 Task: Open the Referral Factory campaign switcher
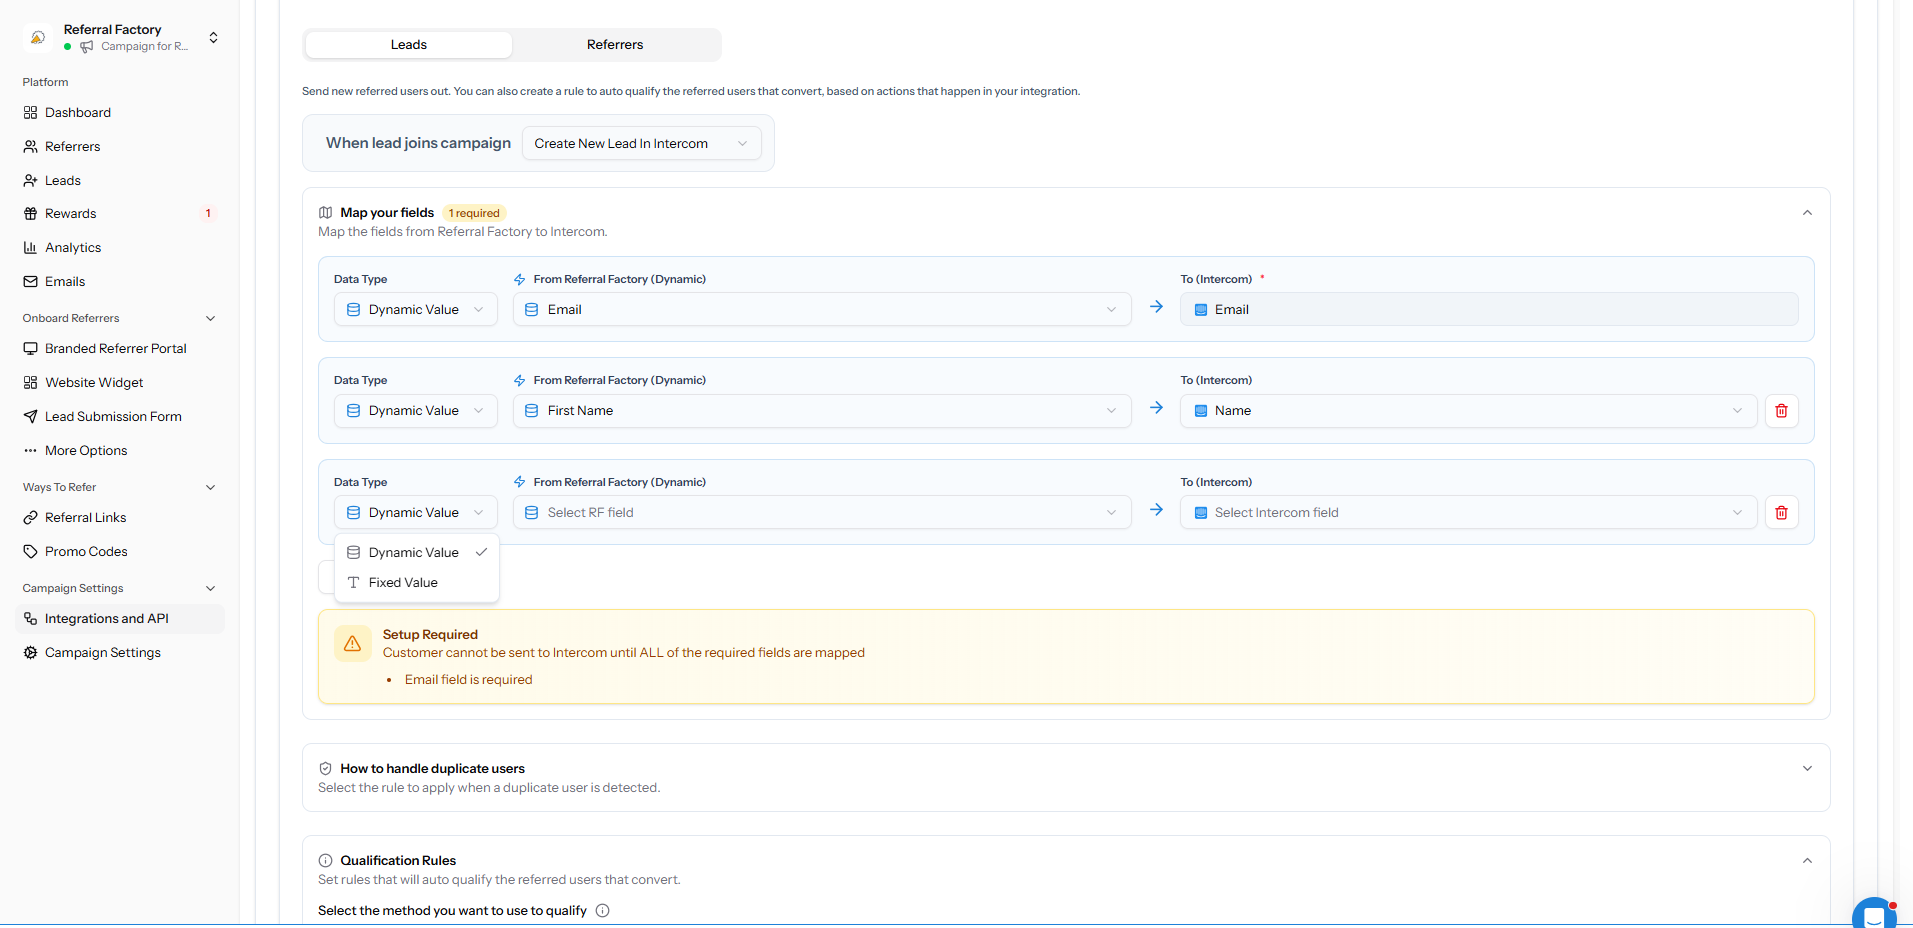tap(213, 38)
